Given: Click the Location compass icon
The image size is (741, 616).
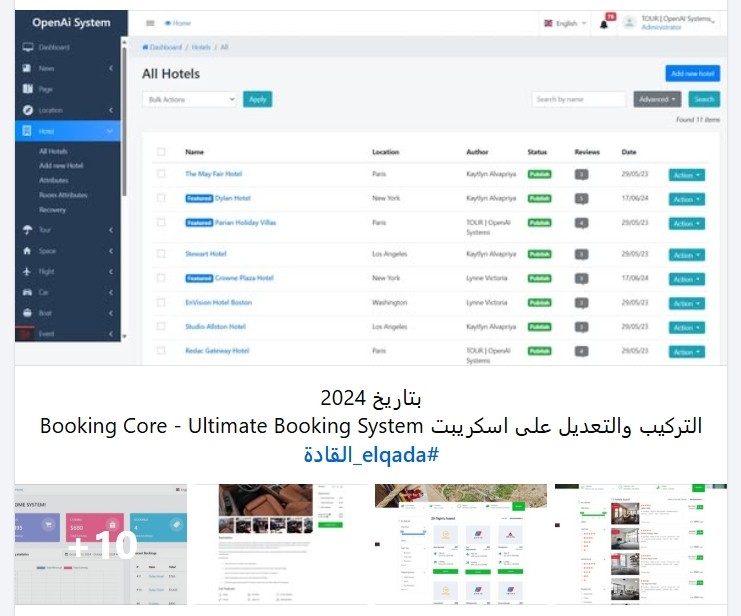Looking at the screenshot, I should pyautogui.click(x=28, y=110).
